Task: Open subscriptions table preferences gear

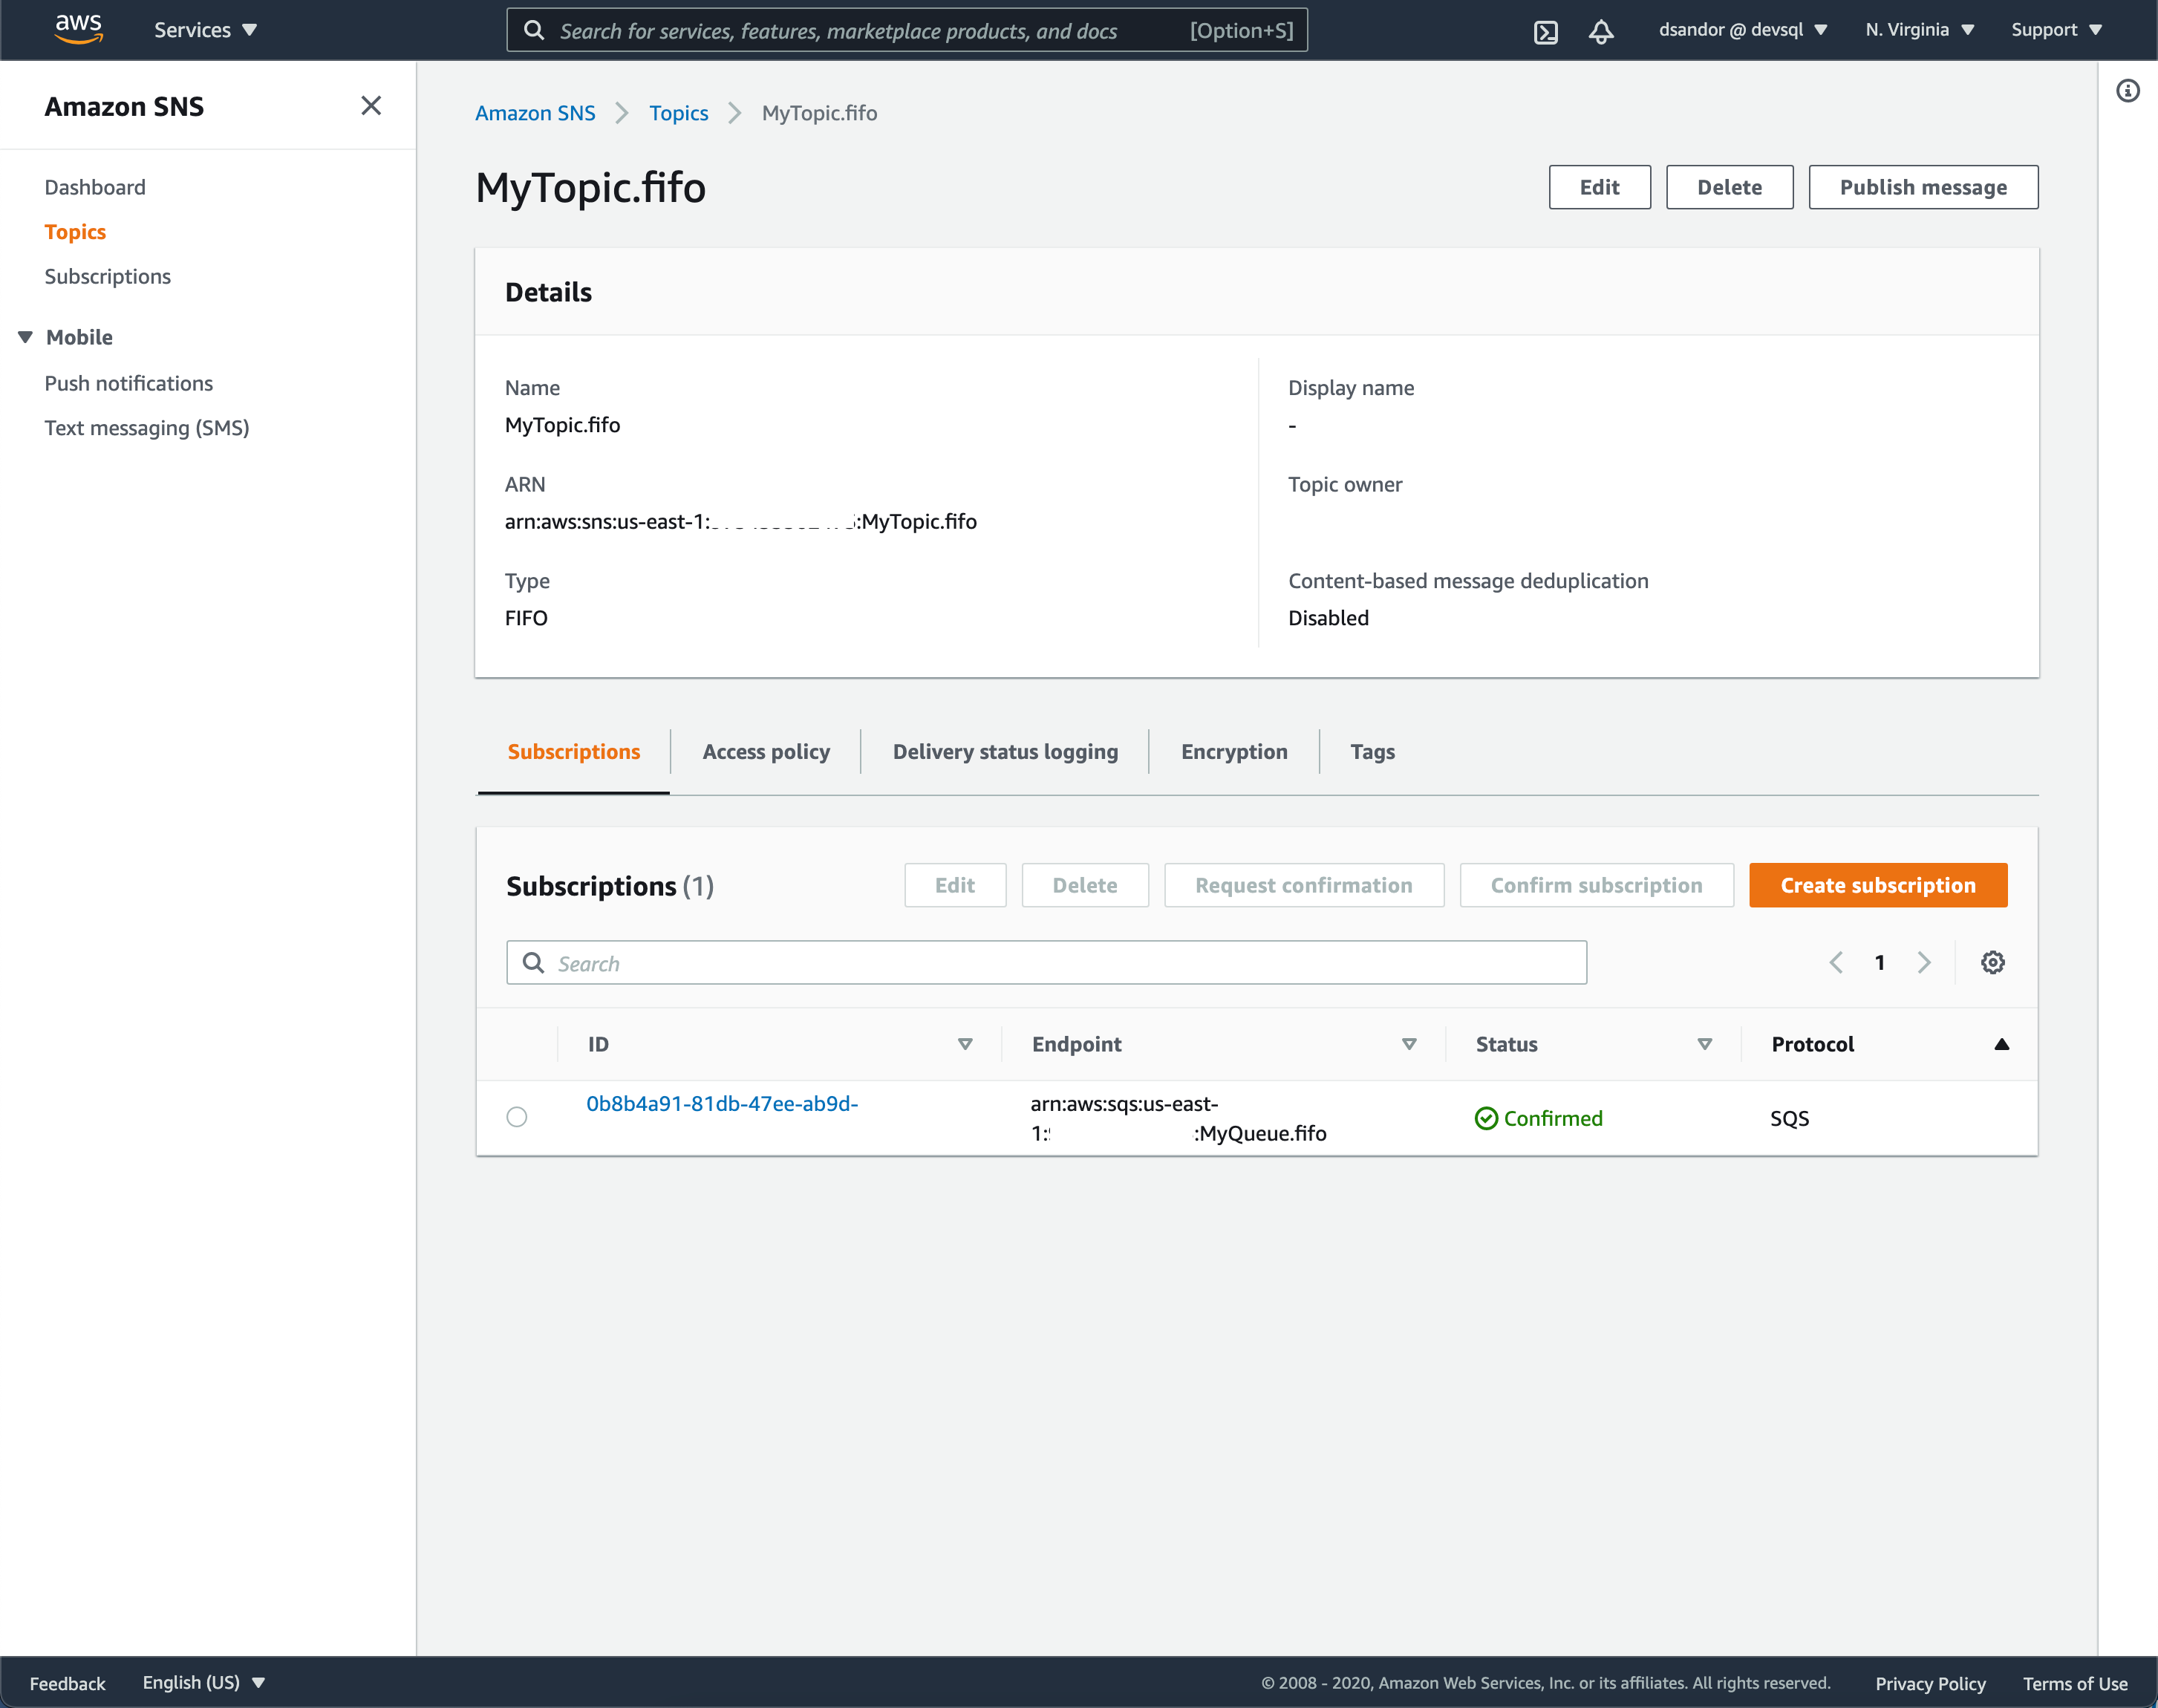Action: click(x=1992, y=962)
